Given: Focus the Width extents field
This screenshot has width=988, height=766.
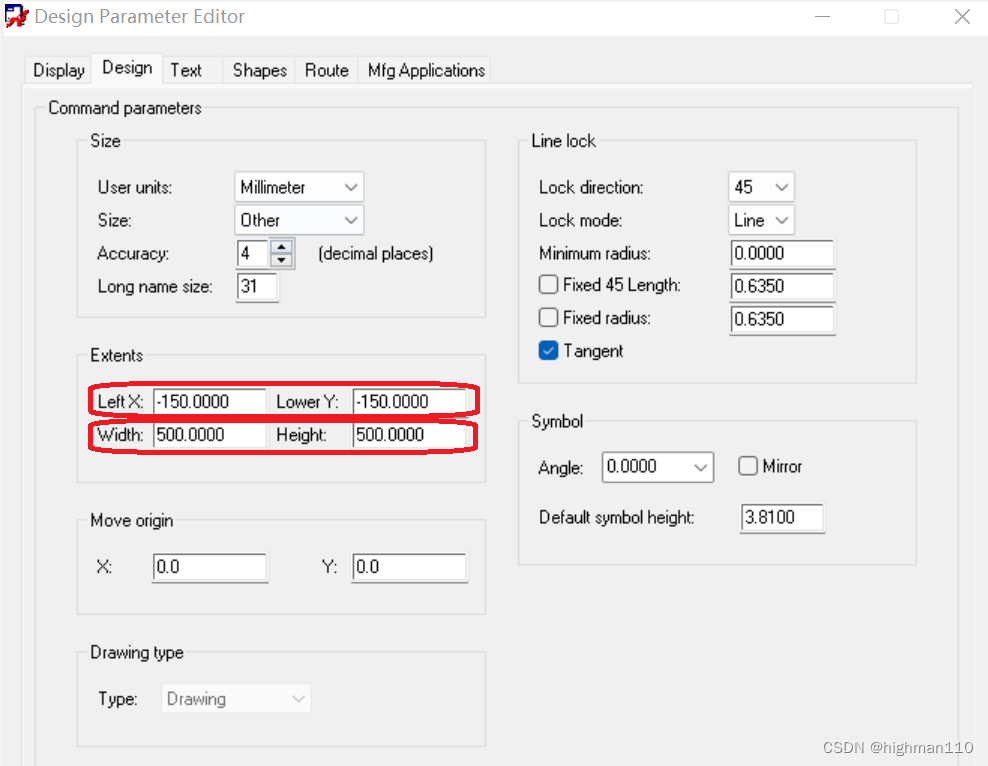Looking at the screenshot, I should tap(210, 435).
